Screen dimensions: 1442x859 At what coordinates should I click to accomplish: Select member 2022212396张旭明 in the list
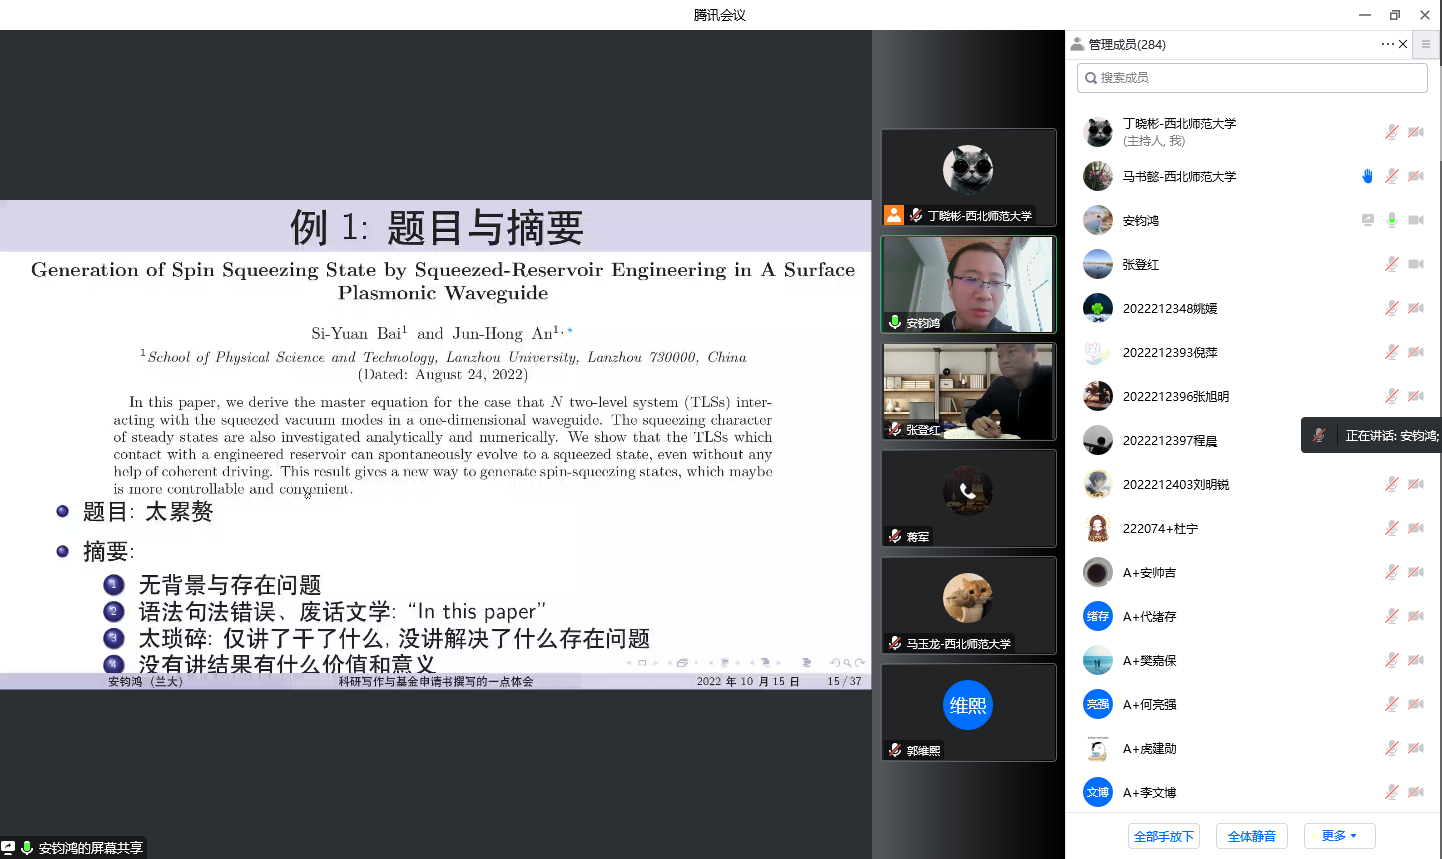tap(1175, 396)
